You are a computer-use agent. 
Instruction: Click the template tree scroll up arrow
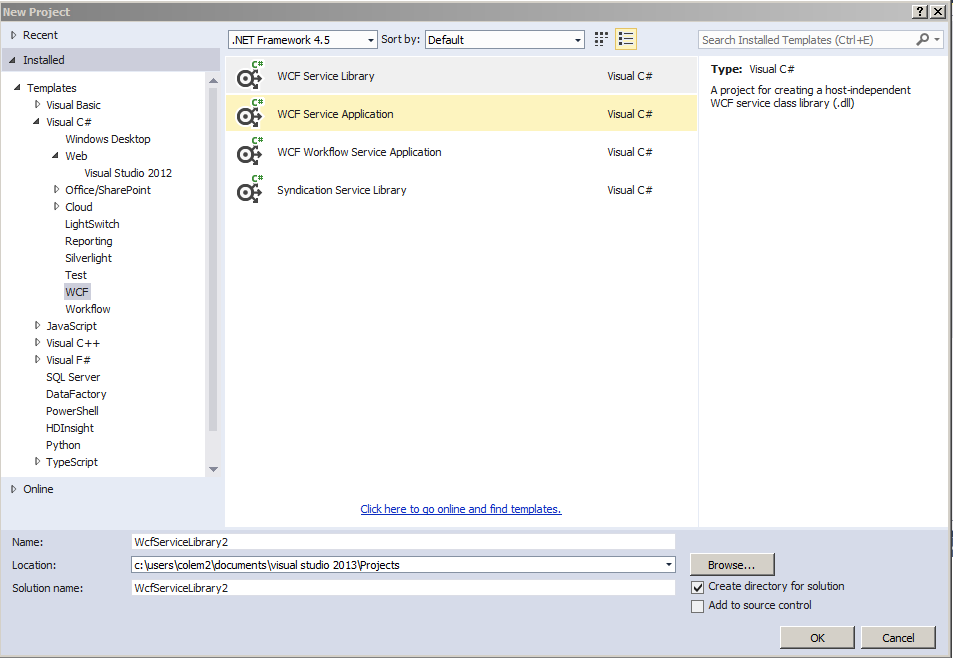coord(213,80)
